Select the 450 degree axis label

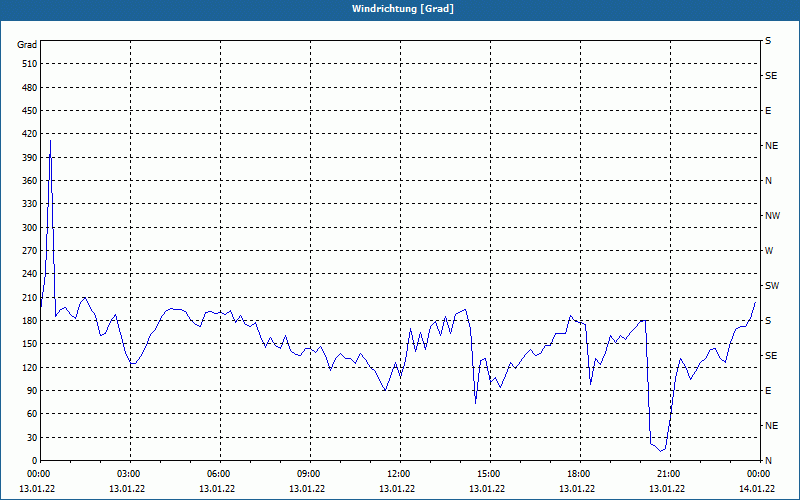click(30, 111)
